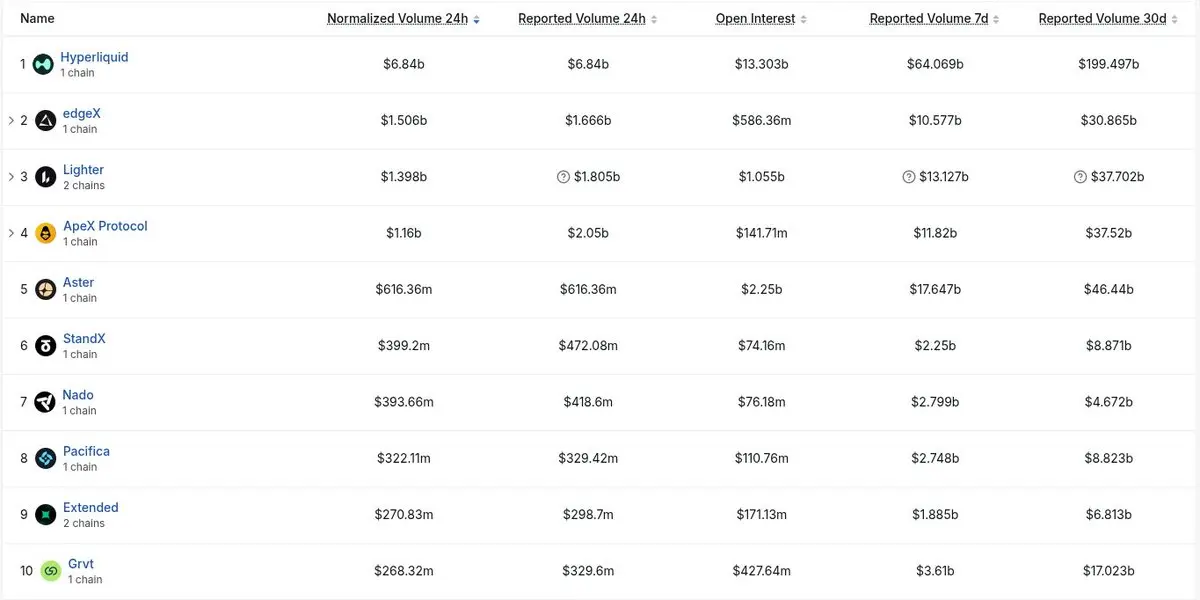Click the Name column header
1200x600 pixels.
click(37, 19)
